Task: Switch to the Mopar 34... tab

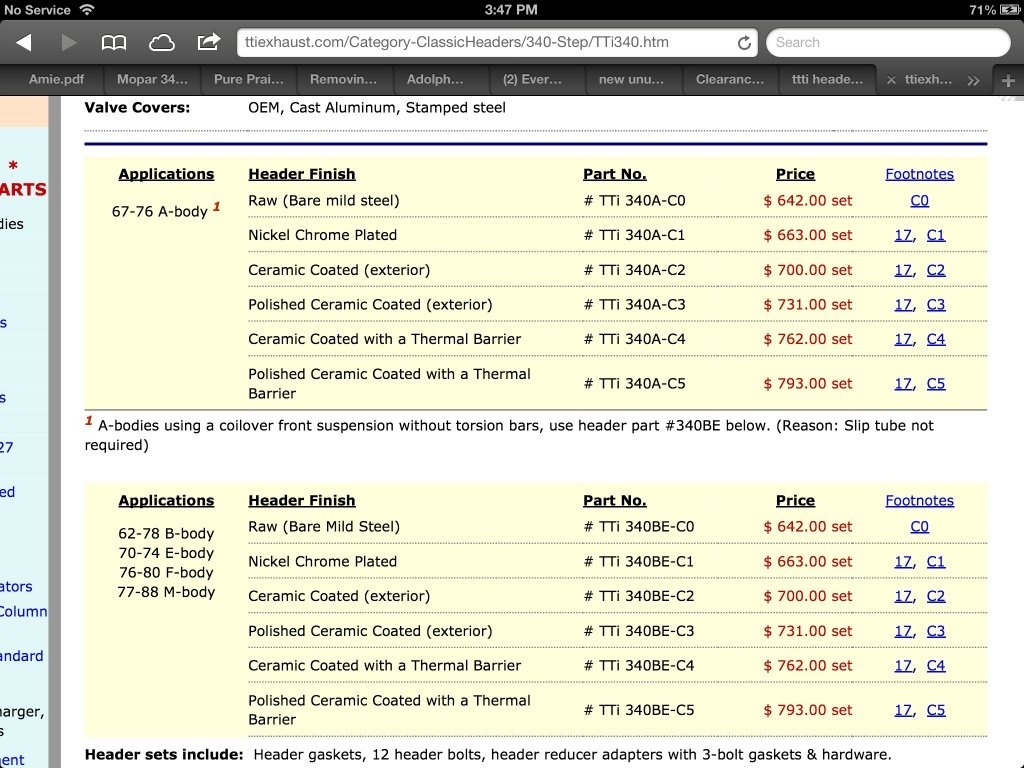Action: tap(152, 80)
